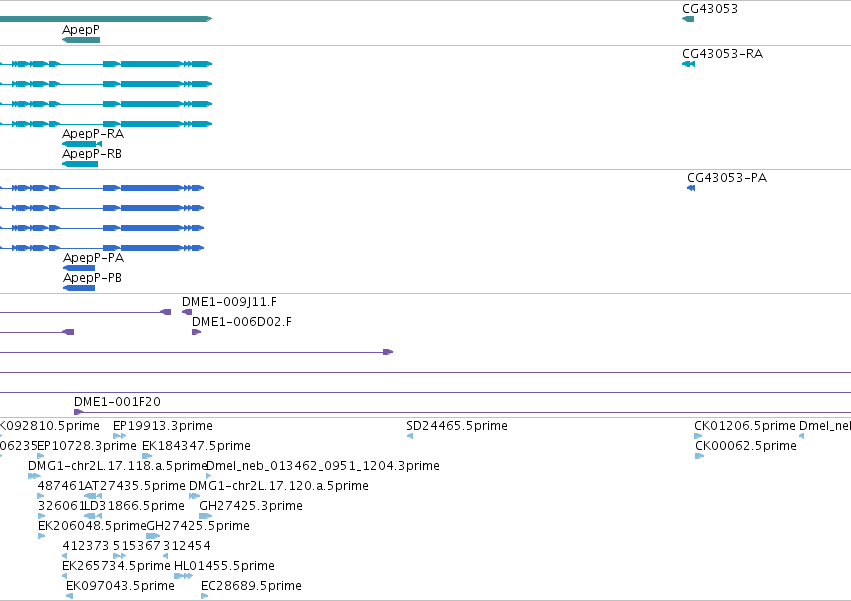Select the EC28689.5prime EST label
The width and height of the screenshot is (851, 601).
[x=251, y=586]
